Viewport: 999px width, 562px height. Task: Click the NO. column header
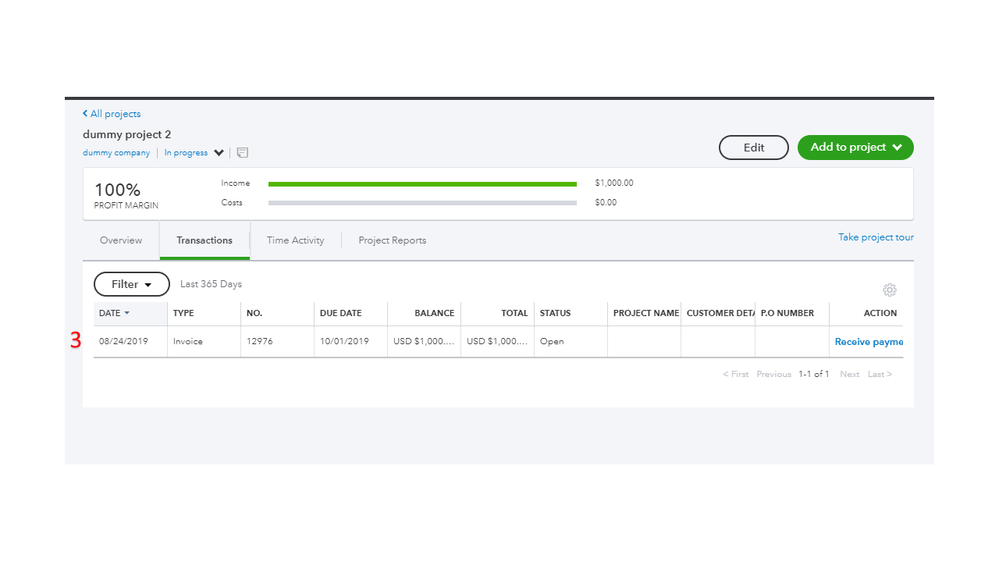[x=277, y=313]
